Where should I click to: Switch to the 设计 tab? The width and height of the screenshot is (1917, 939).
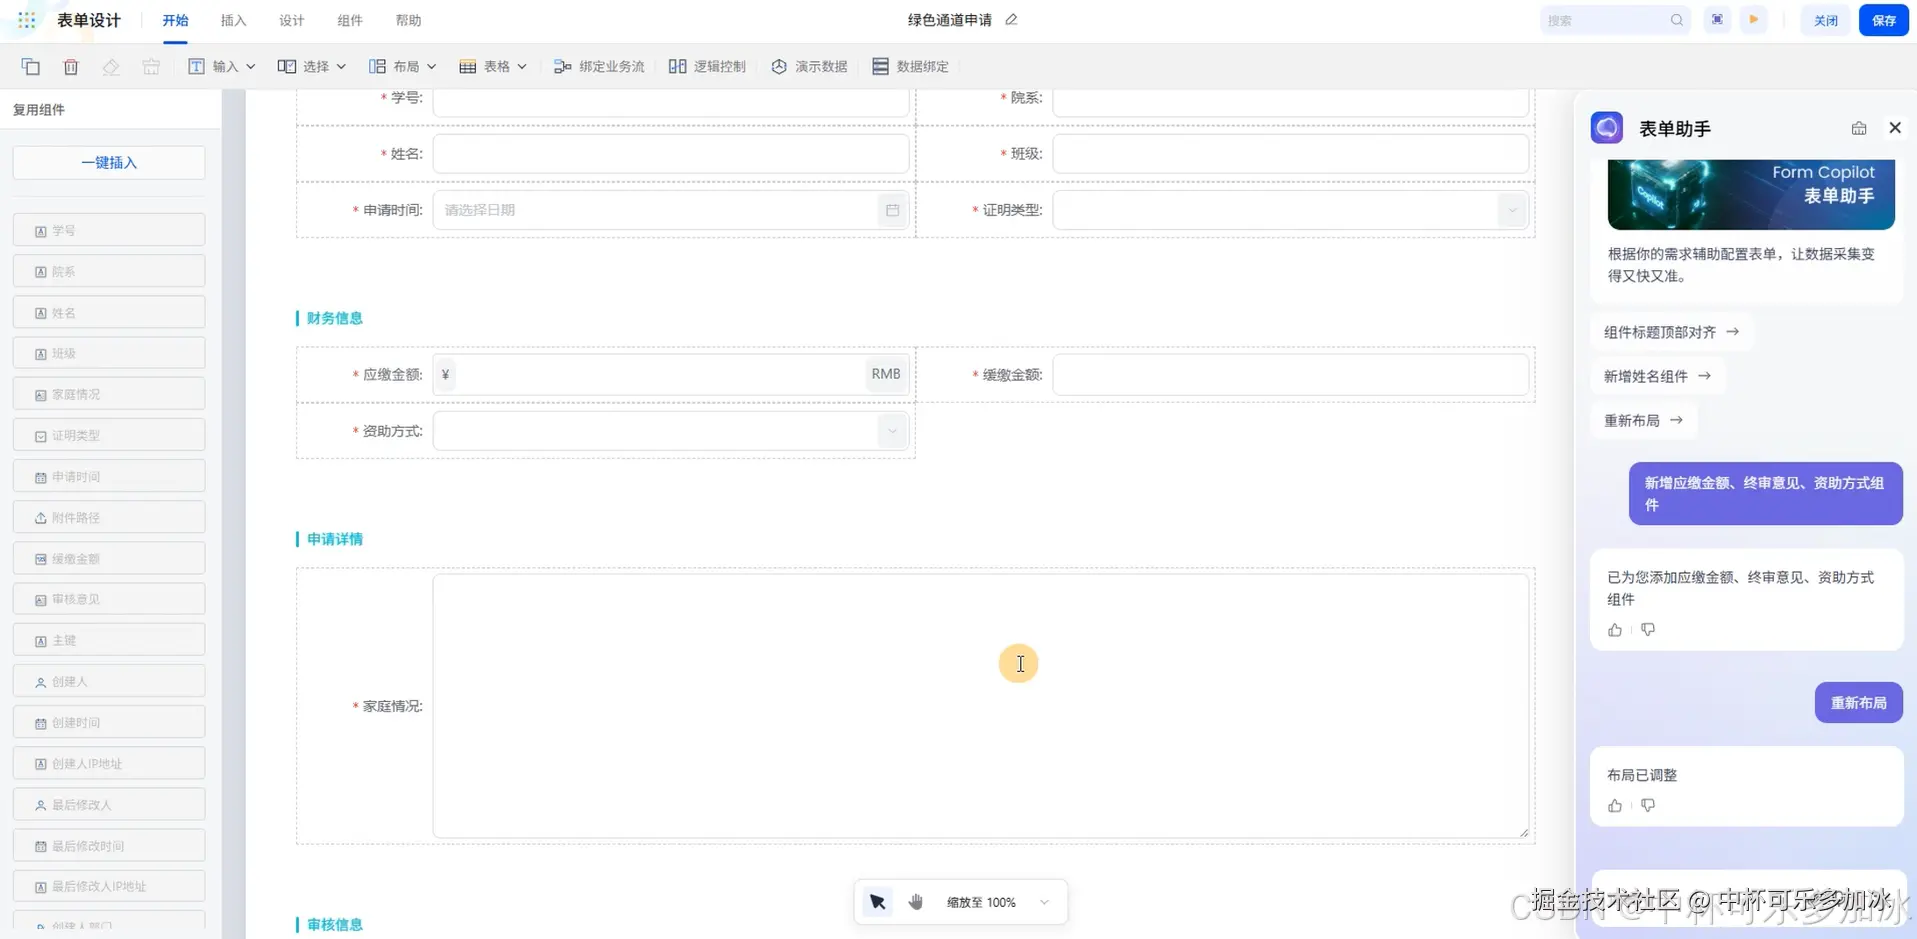292,20
